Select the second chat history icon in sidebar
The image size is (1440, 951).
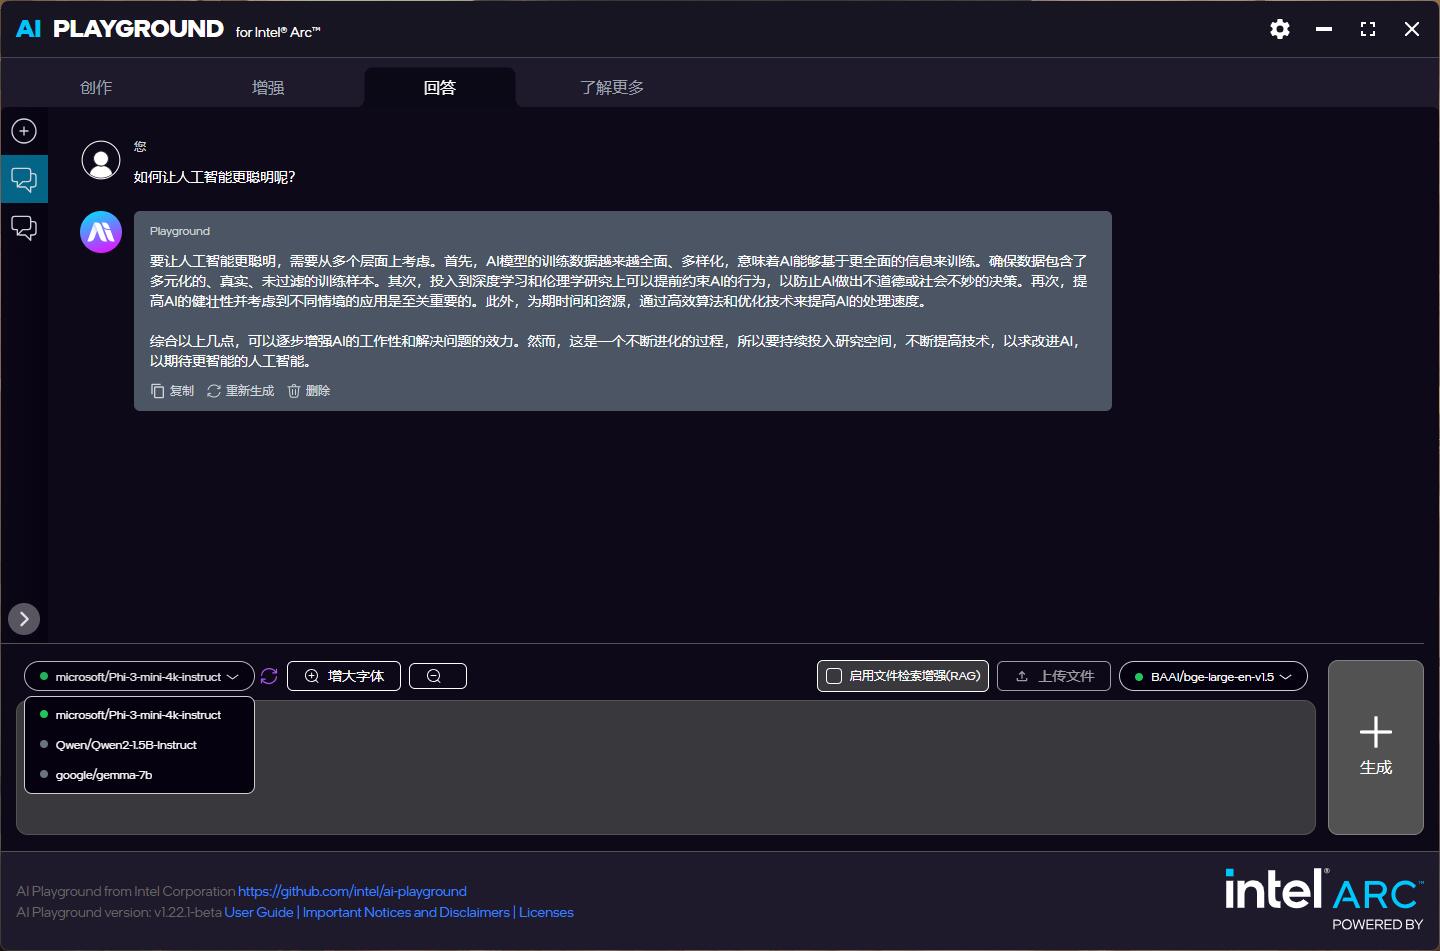coord(24,227)
